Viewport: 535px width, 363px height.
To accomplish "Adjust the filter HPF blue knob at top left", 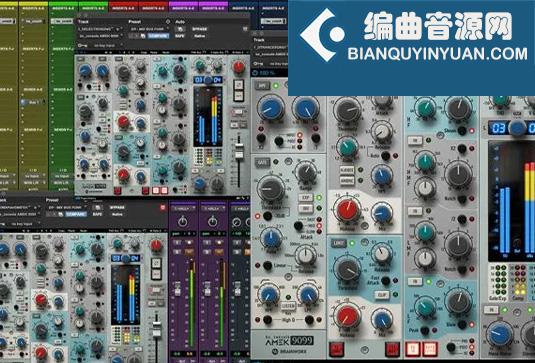I will pos(271,108).
